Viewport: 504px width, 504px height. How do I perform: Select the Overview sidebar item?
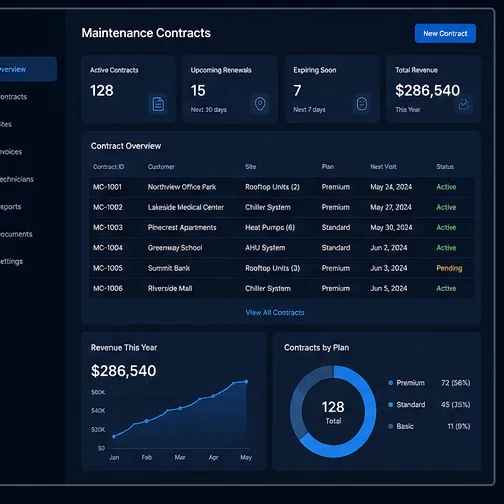tap(28, 69)
